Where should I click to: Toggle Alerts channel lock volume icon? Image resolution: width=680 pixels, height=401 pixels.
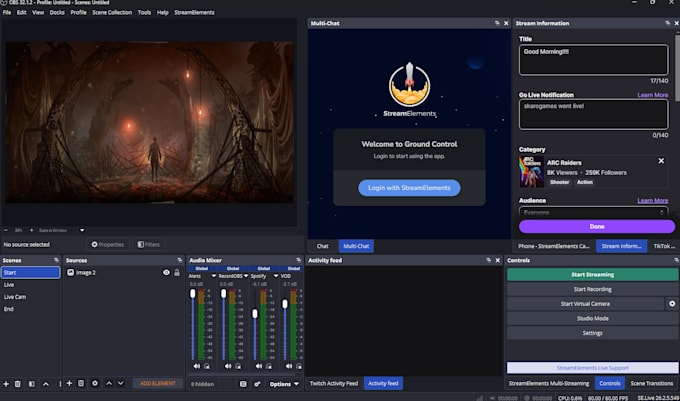tap(207, 366)
